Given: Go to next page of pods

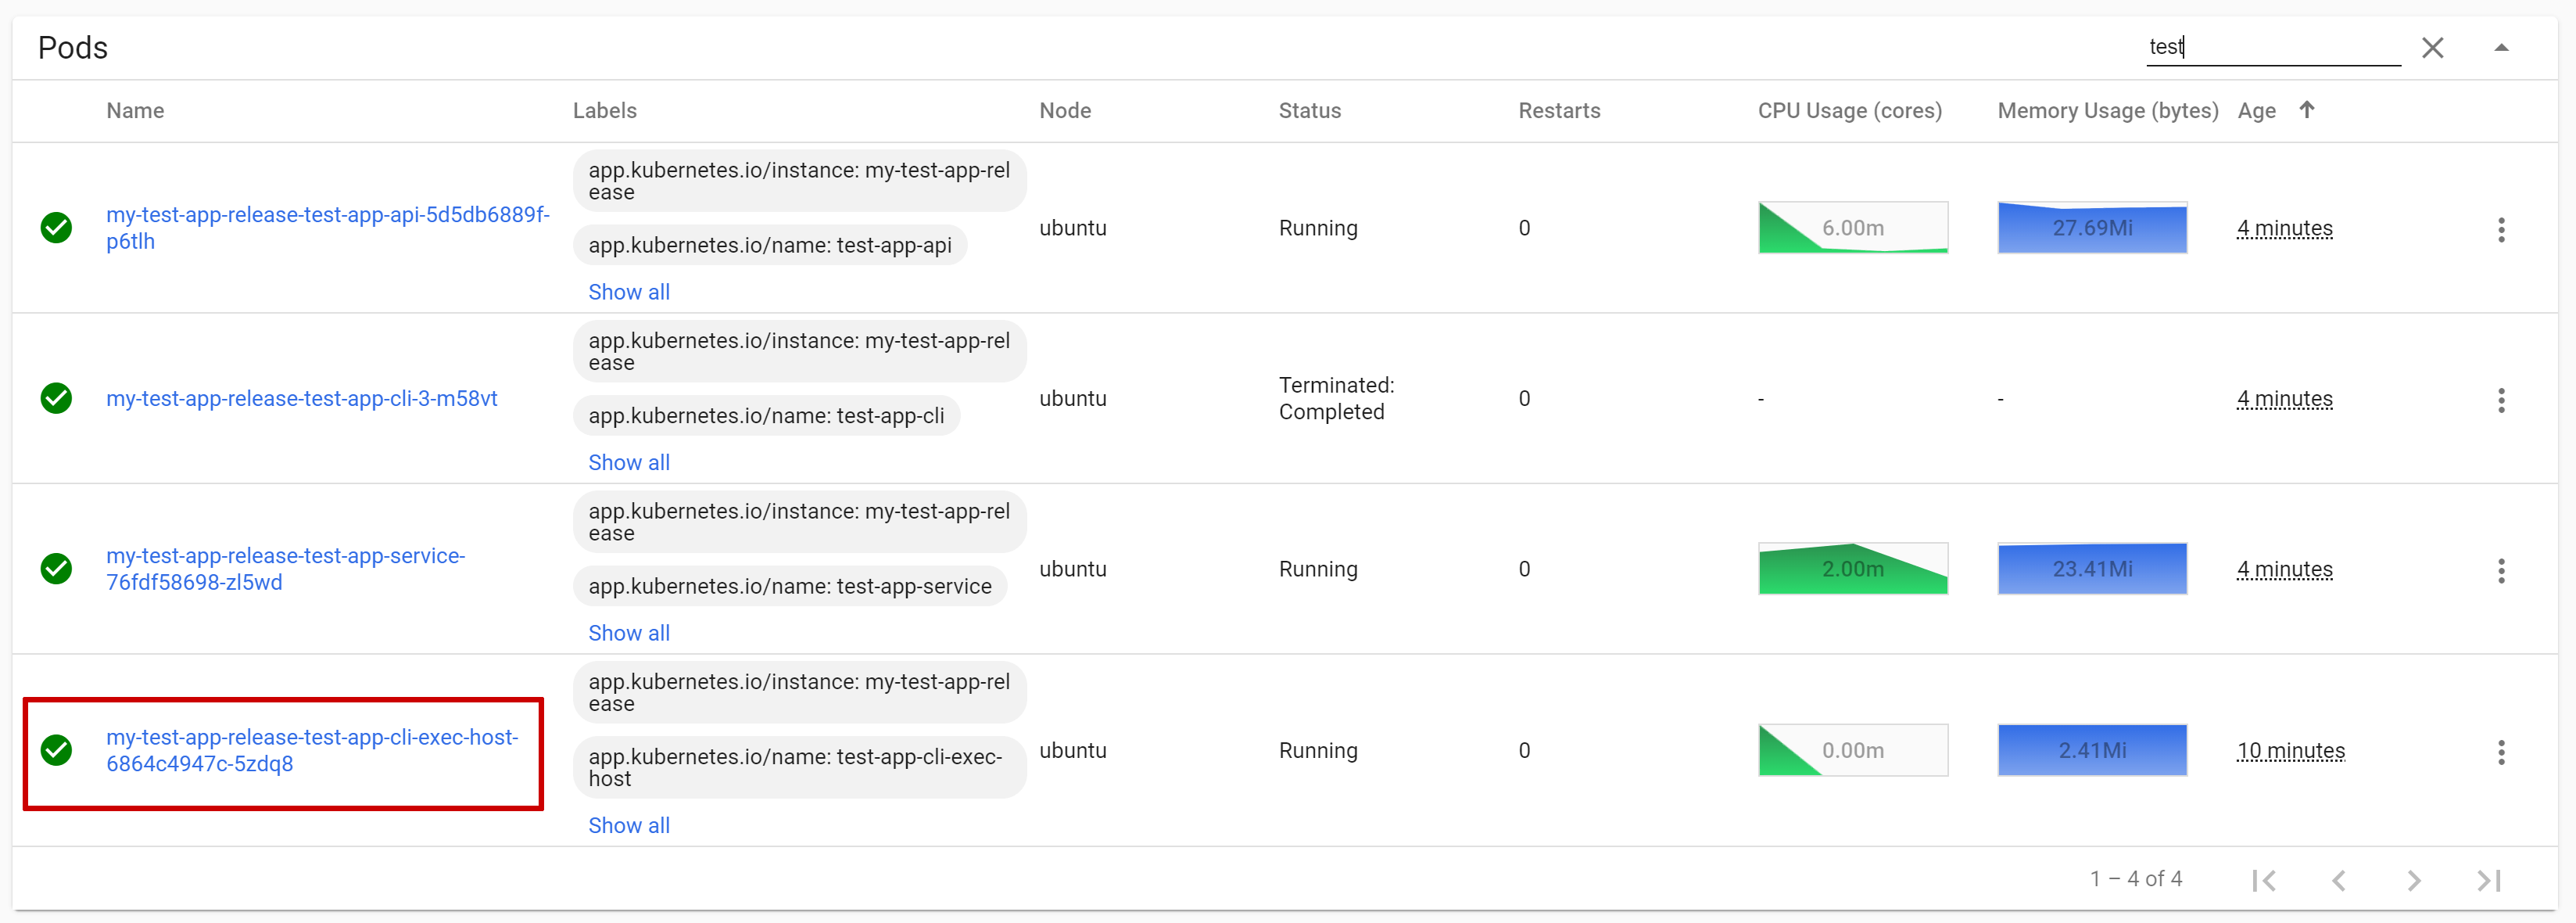Looking at the screenshot, I should pyautogui.click(x=2413, y=879).
